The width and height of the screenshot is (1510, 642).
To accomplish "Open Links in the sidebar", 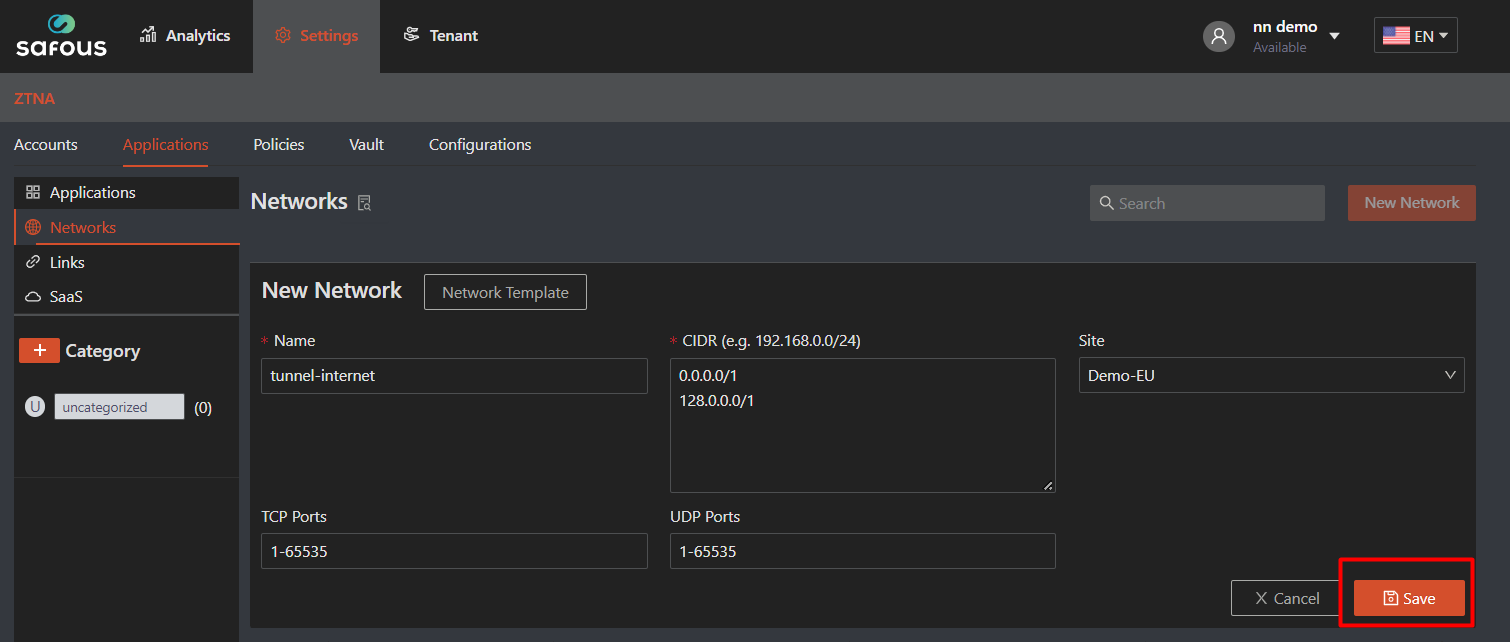I will [67, 262].
